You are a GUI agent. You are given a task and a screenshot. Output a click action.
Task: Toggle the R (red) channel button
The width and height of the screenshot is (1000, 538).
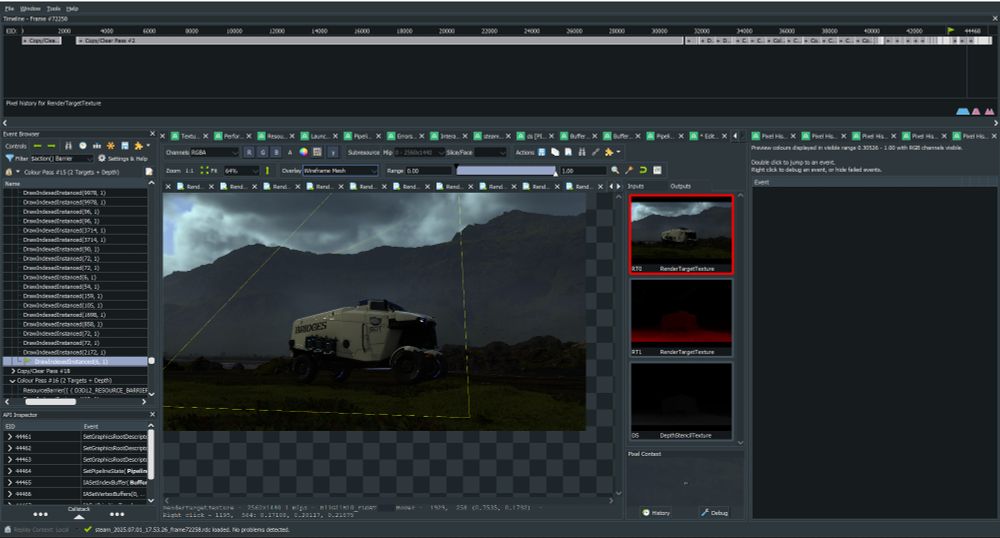tap(249, 152)
